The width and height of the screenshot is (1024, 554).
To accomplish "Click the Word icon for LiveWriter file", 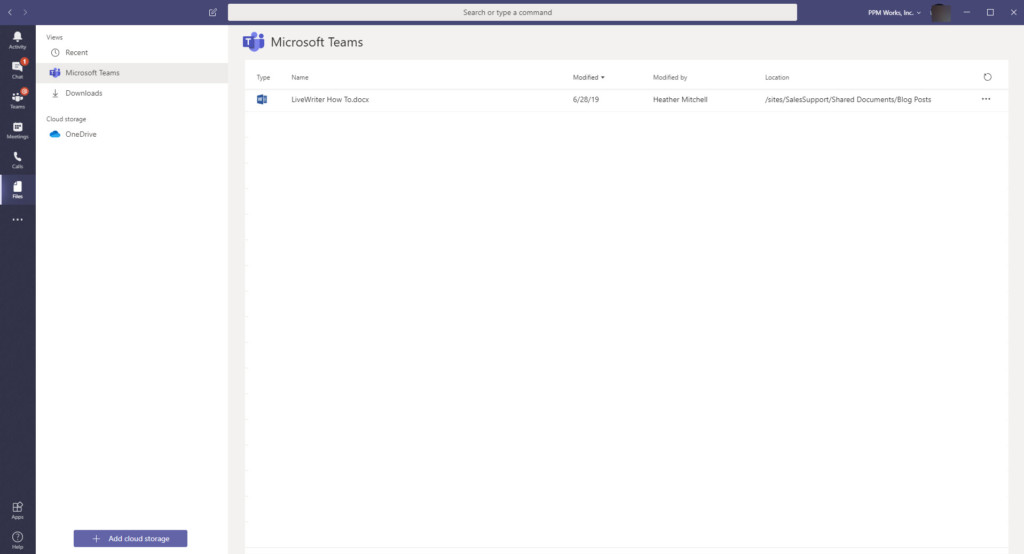I will pyautogui.click(x=262, y=99).
